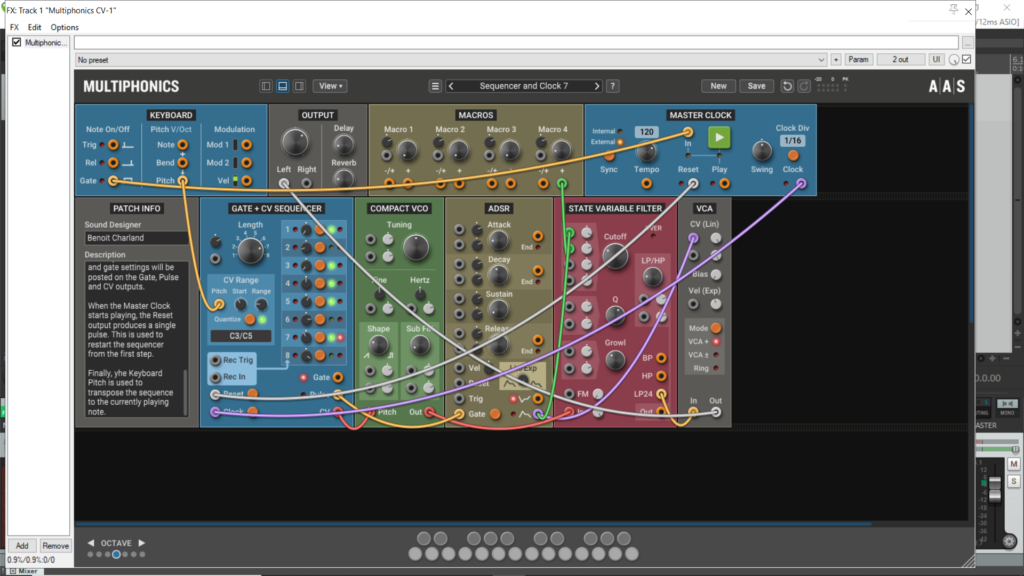Click the filter BP output jack

662,358
